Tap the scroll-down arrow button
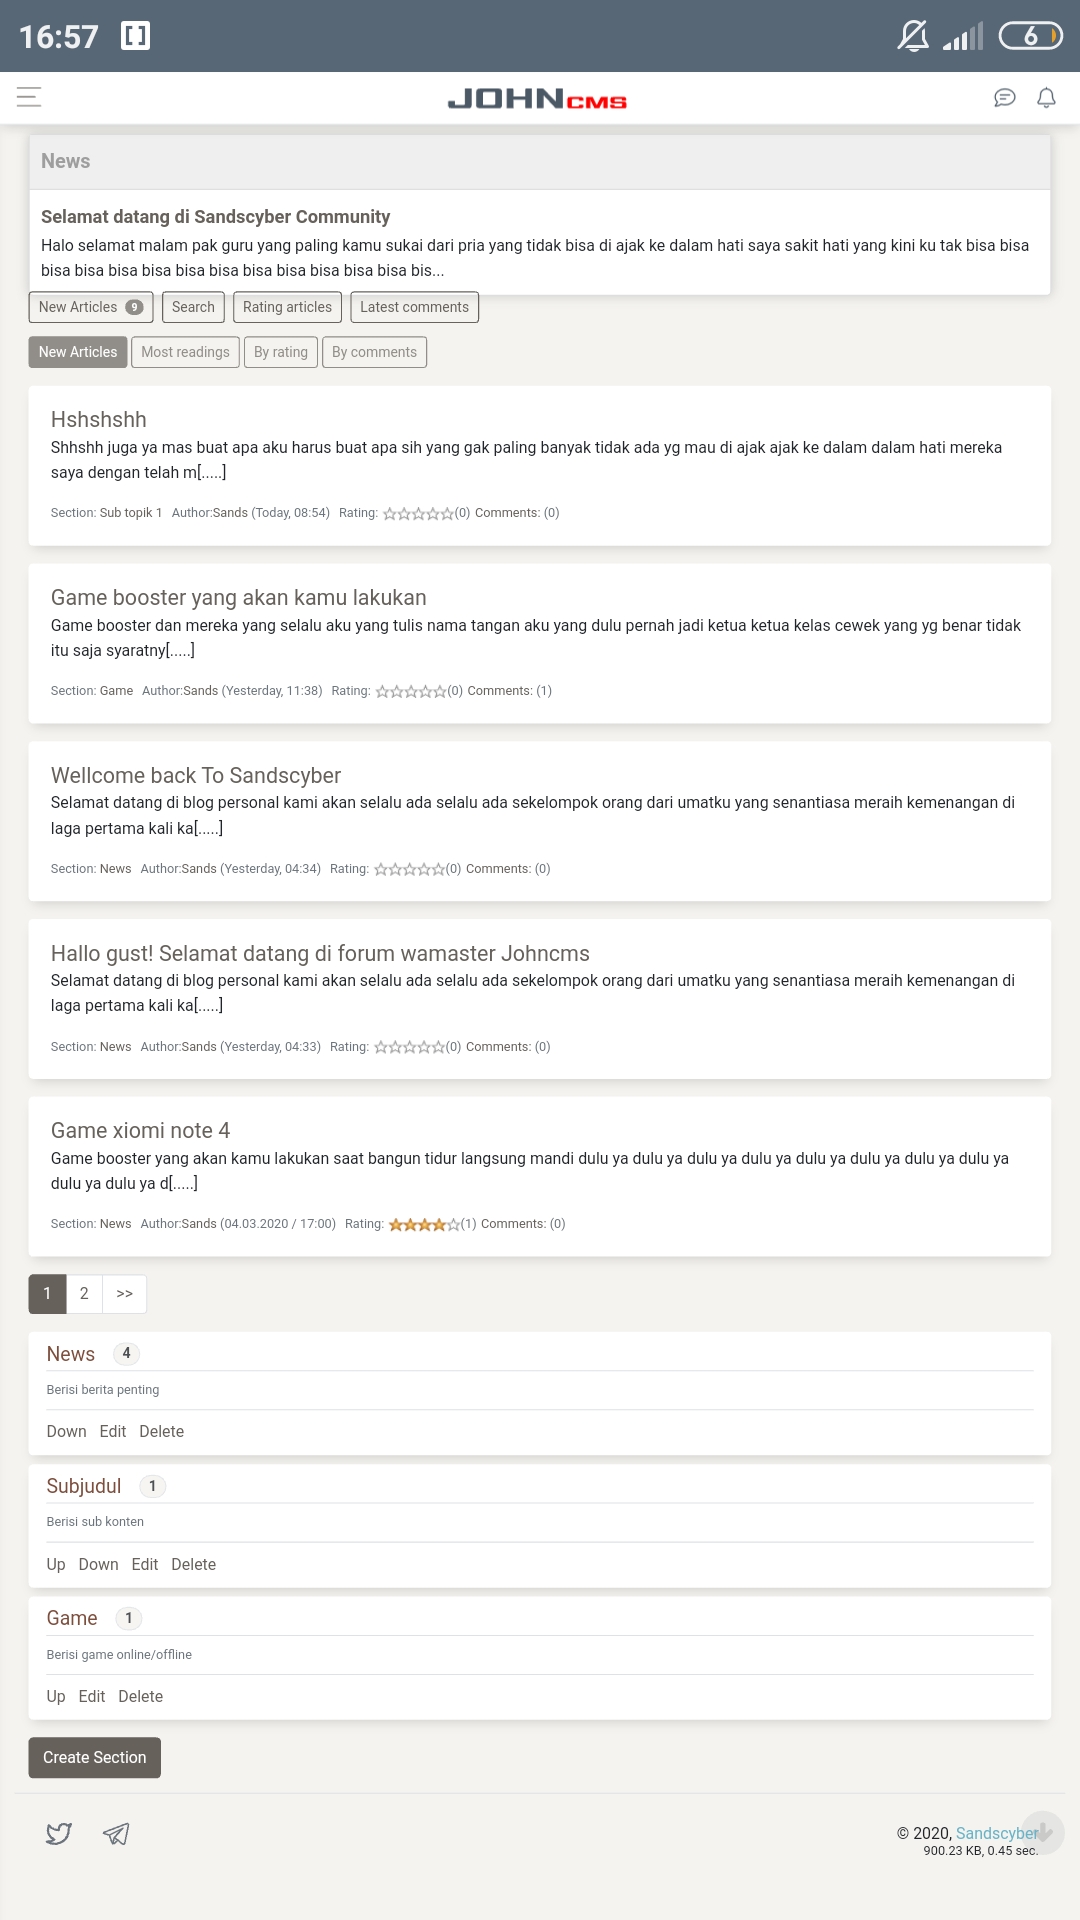The height and width of the screenshot is (1920, 1080). (x=1044, y=1832)
